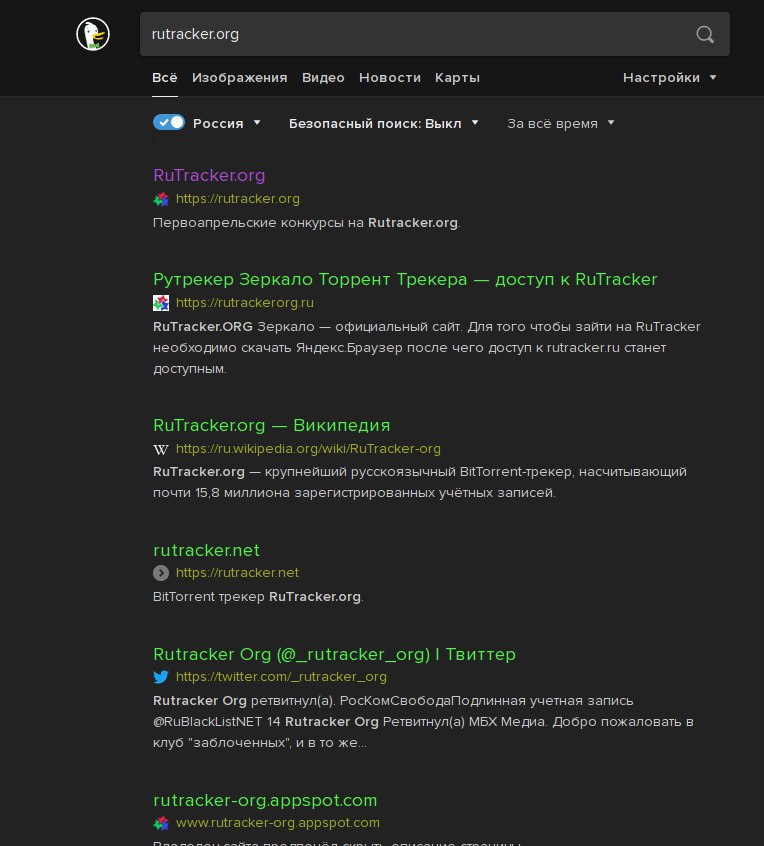Click the ru.wikipedia.org/wiki/RuTracker-org URL
Viewport: 764px width, 846px height.
pos(308,449)
